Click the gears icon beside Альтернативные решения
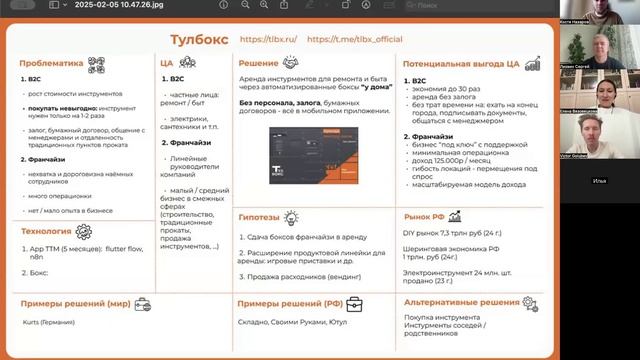The image size is (640, 360). pyautogui.click(x=531, y=304)
